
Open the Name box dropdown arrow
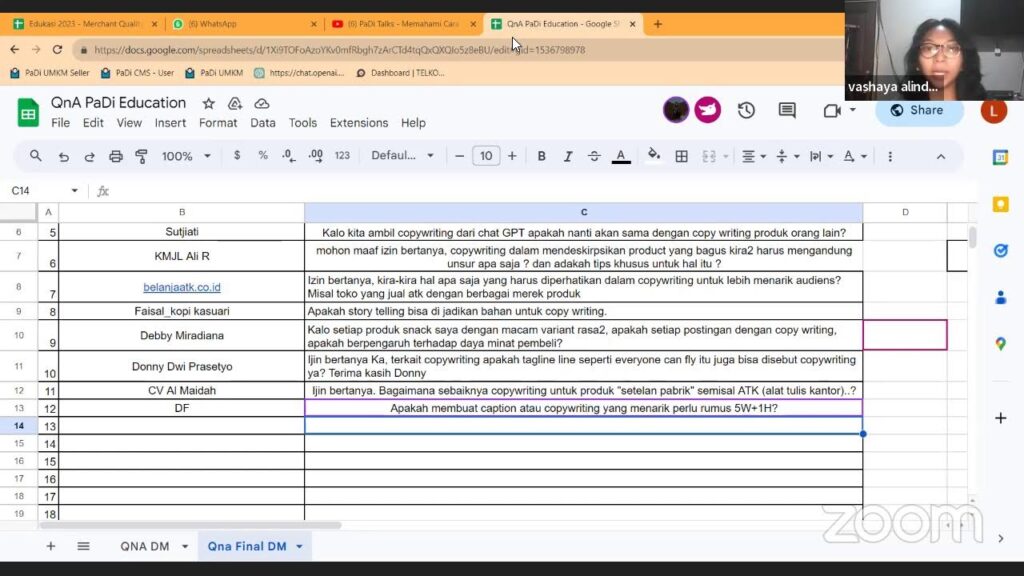point(74,191)
